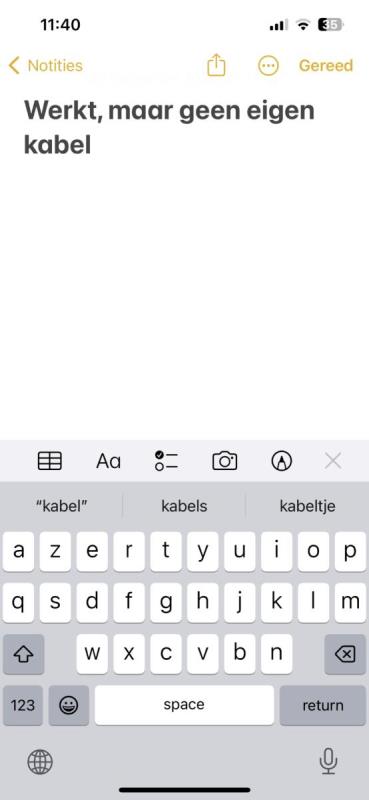Start dictation with the microphone icon
Viewport: 369px width, 800px height.
[328, 762]
